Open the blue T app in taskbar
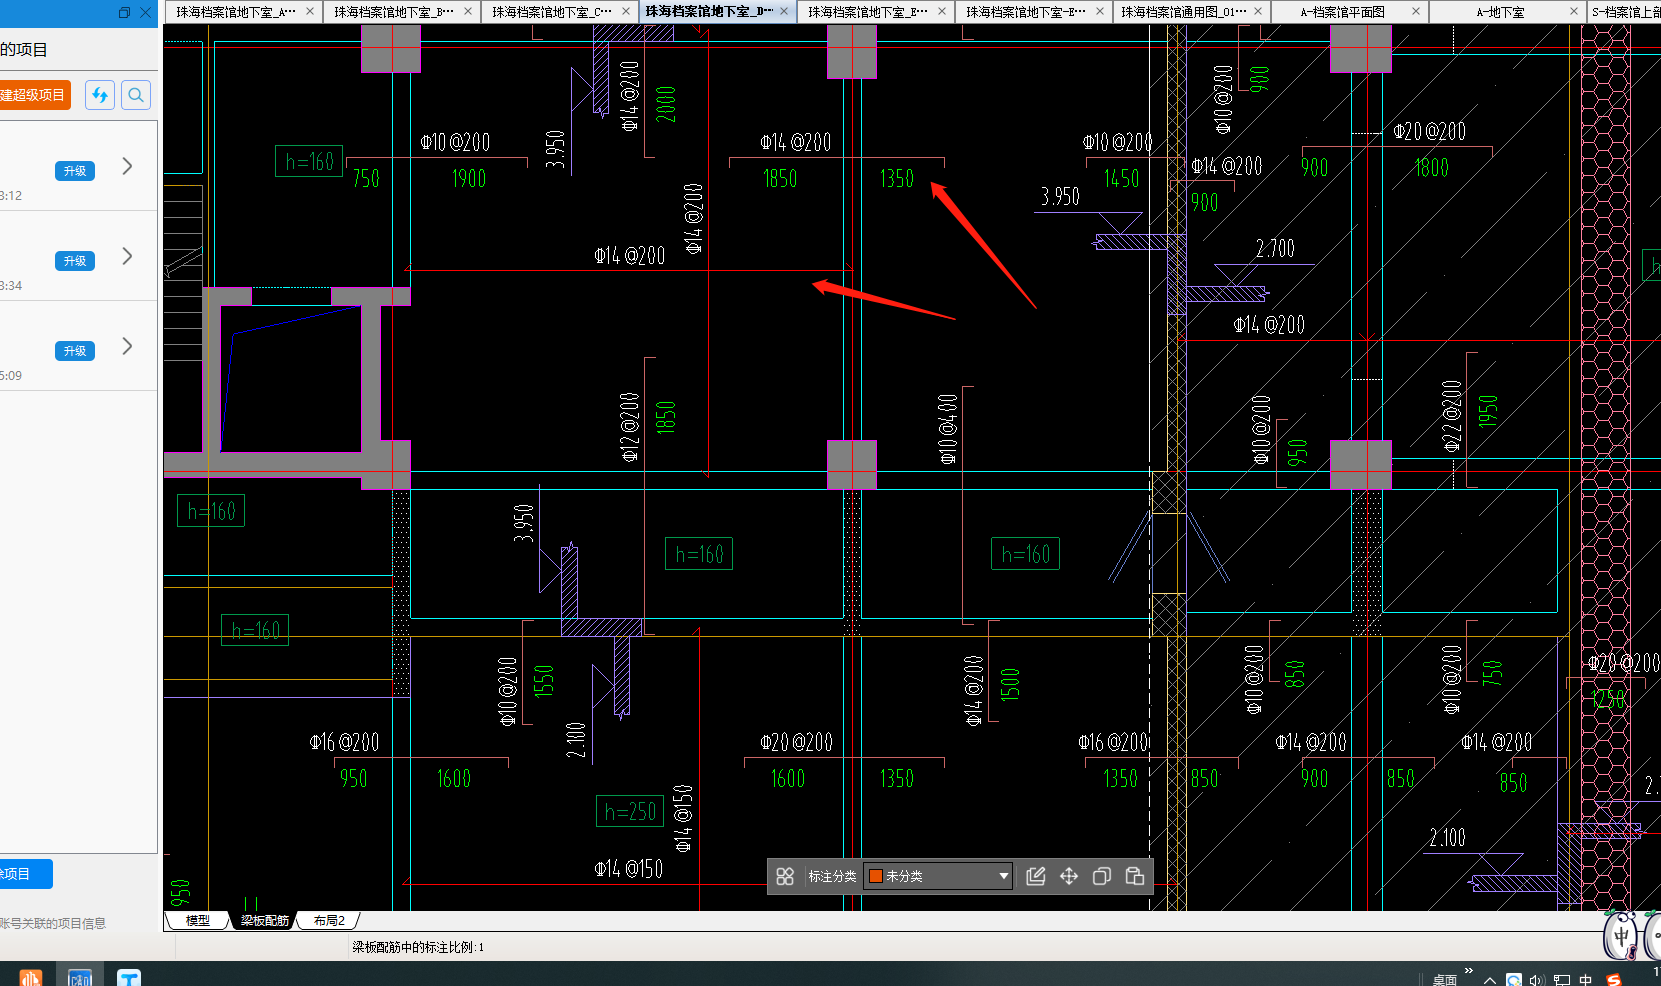 click(x=129, y=977)
